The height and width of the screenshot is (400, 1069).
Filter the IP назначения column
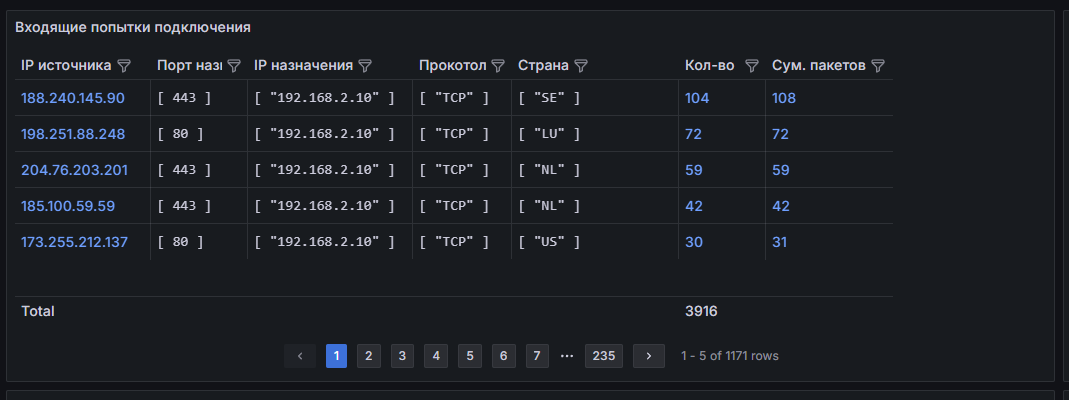click(x=365, y=66)
